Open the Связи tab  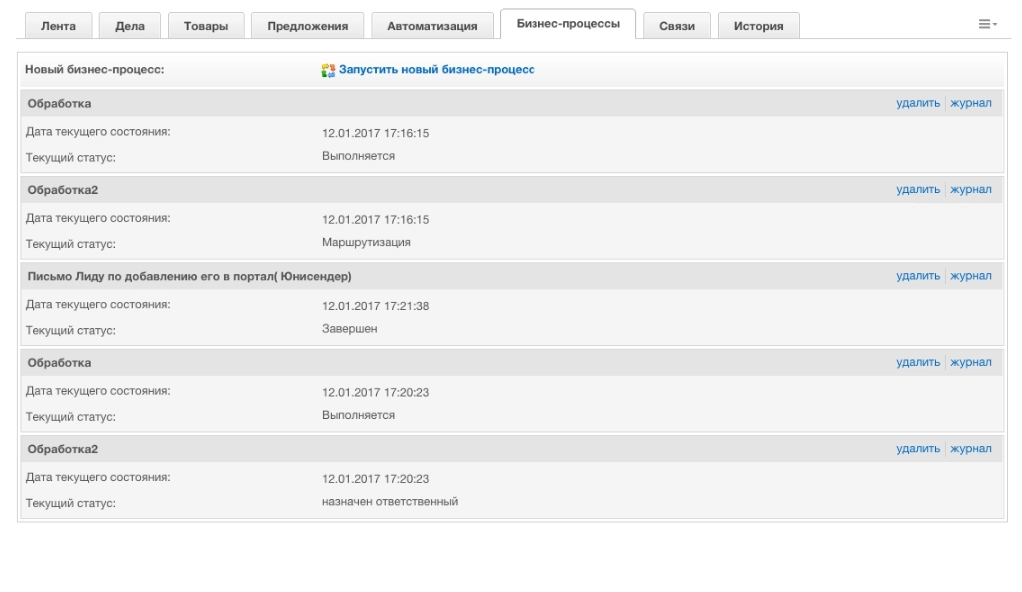coord(677,27)
